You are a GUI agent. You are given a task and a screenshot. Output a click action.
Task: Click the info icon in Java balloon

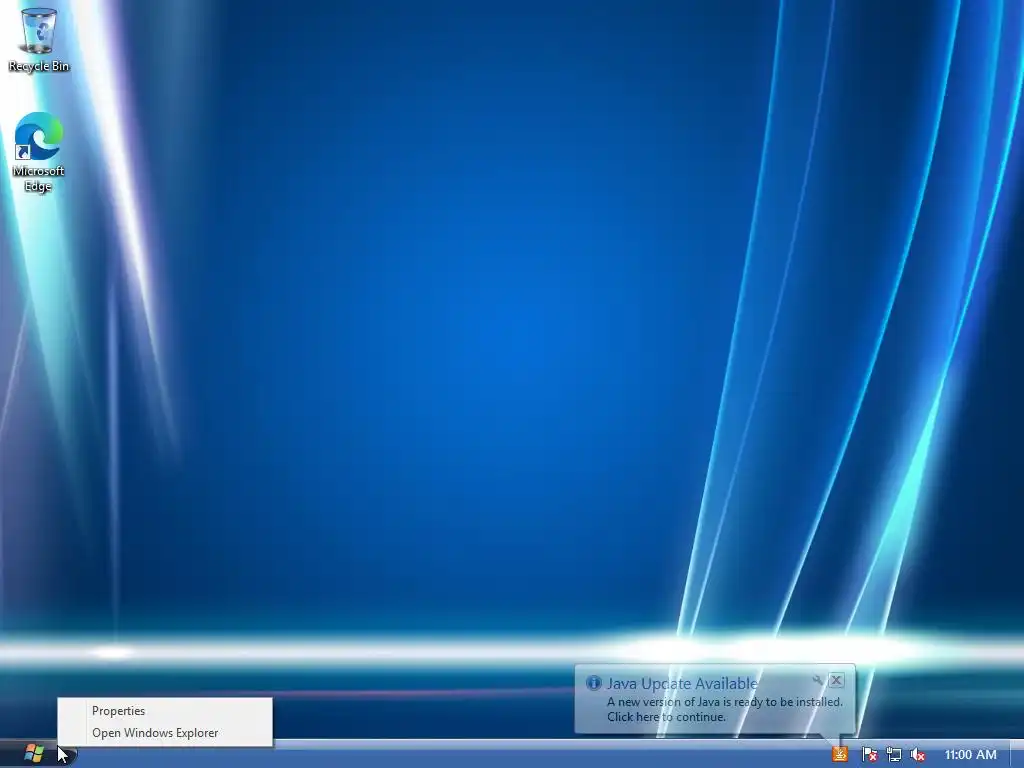pos(594,683)
